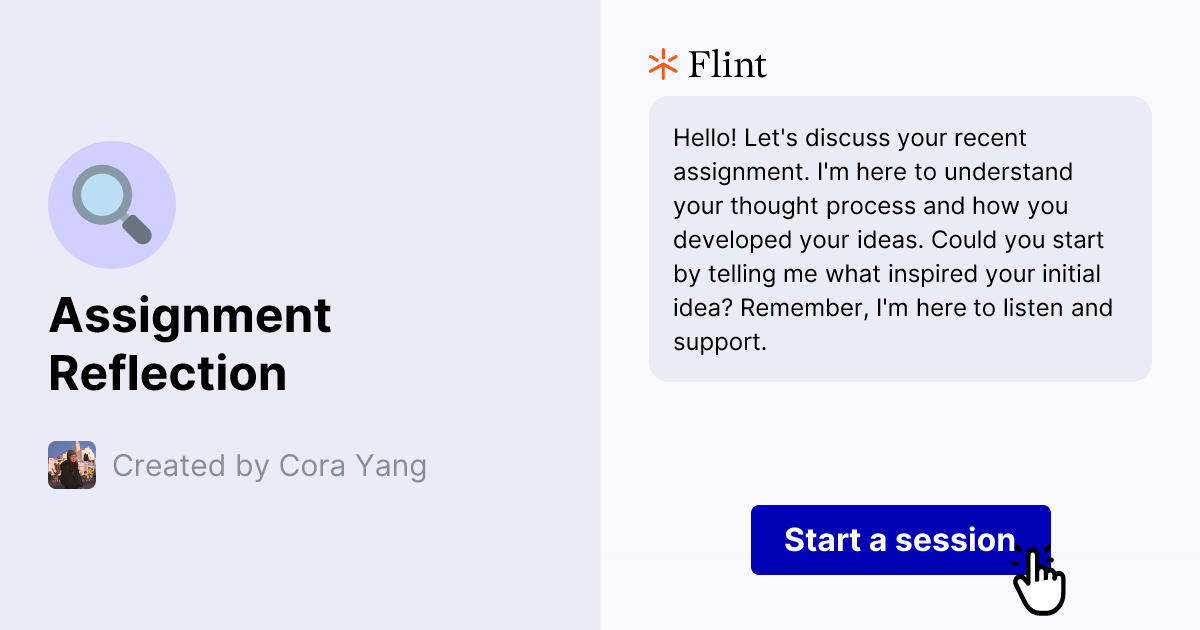Click Cora Yang's avatar thumbnail
The height and width of the screenshot is (630, 1200).
[x=71, y=465]
